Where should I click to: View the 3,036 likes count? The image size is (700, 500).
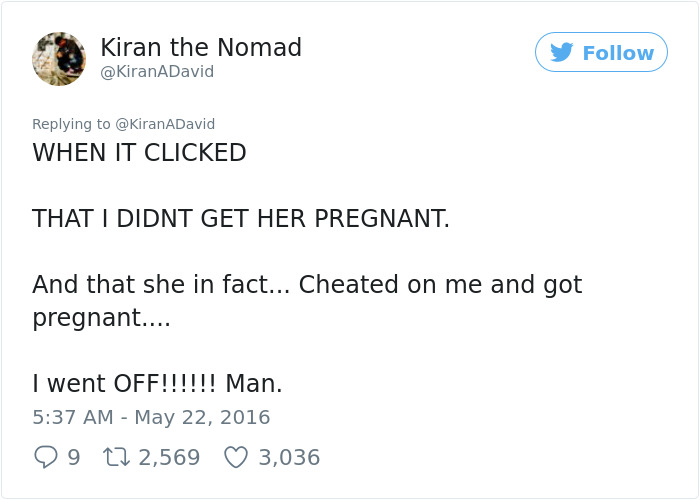coord(289,457)
